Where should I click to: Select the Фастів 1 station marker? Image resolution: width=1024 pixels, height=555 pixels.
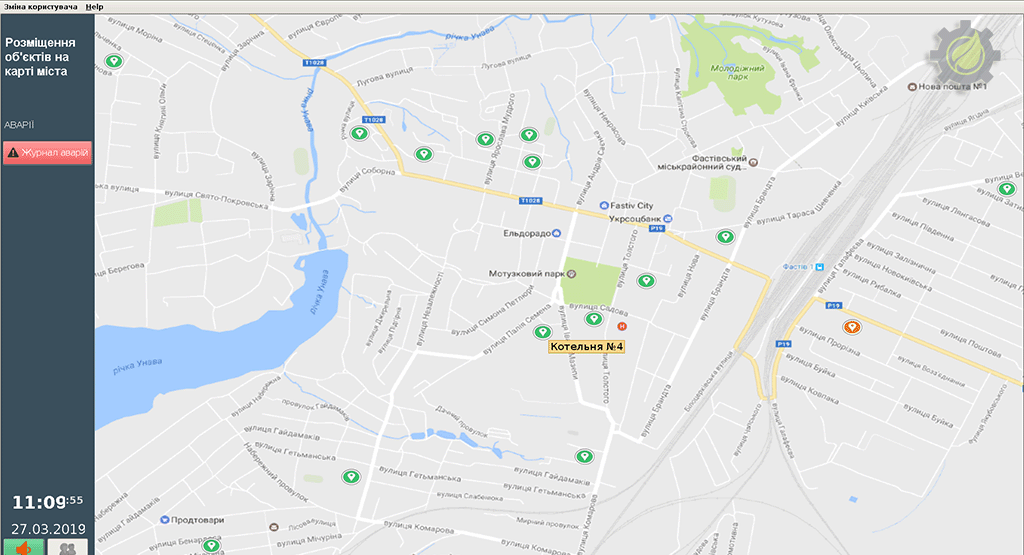(820, 267)
